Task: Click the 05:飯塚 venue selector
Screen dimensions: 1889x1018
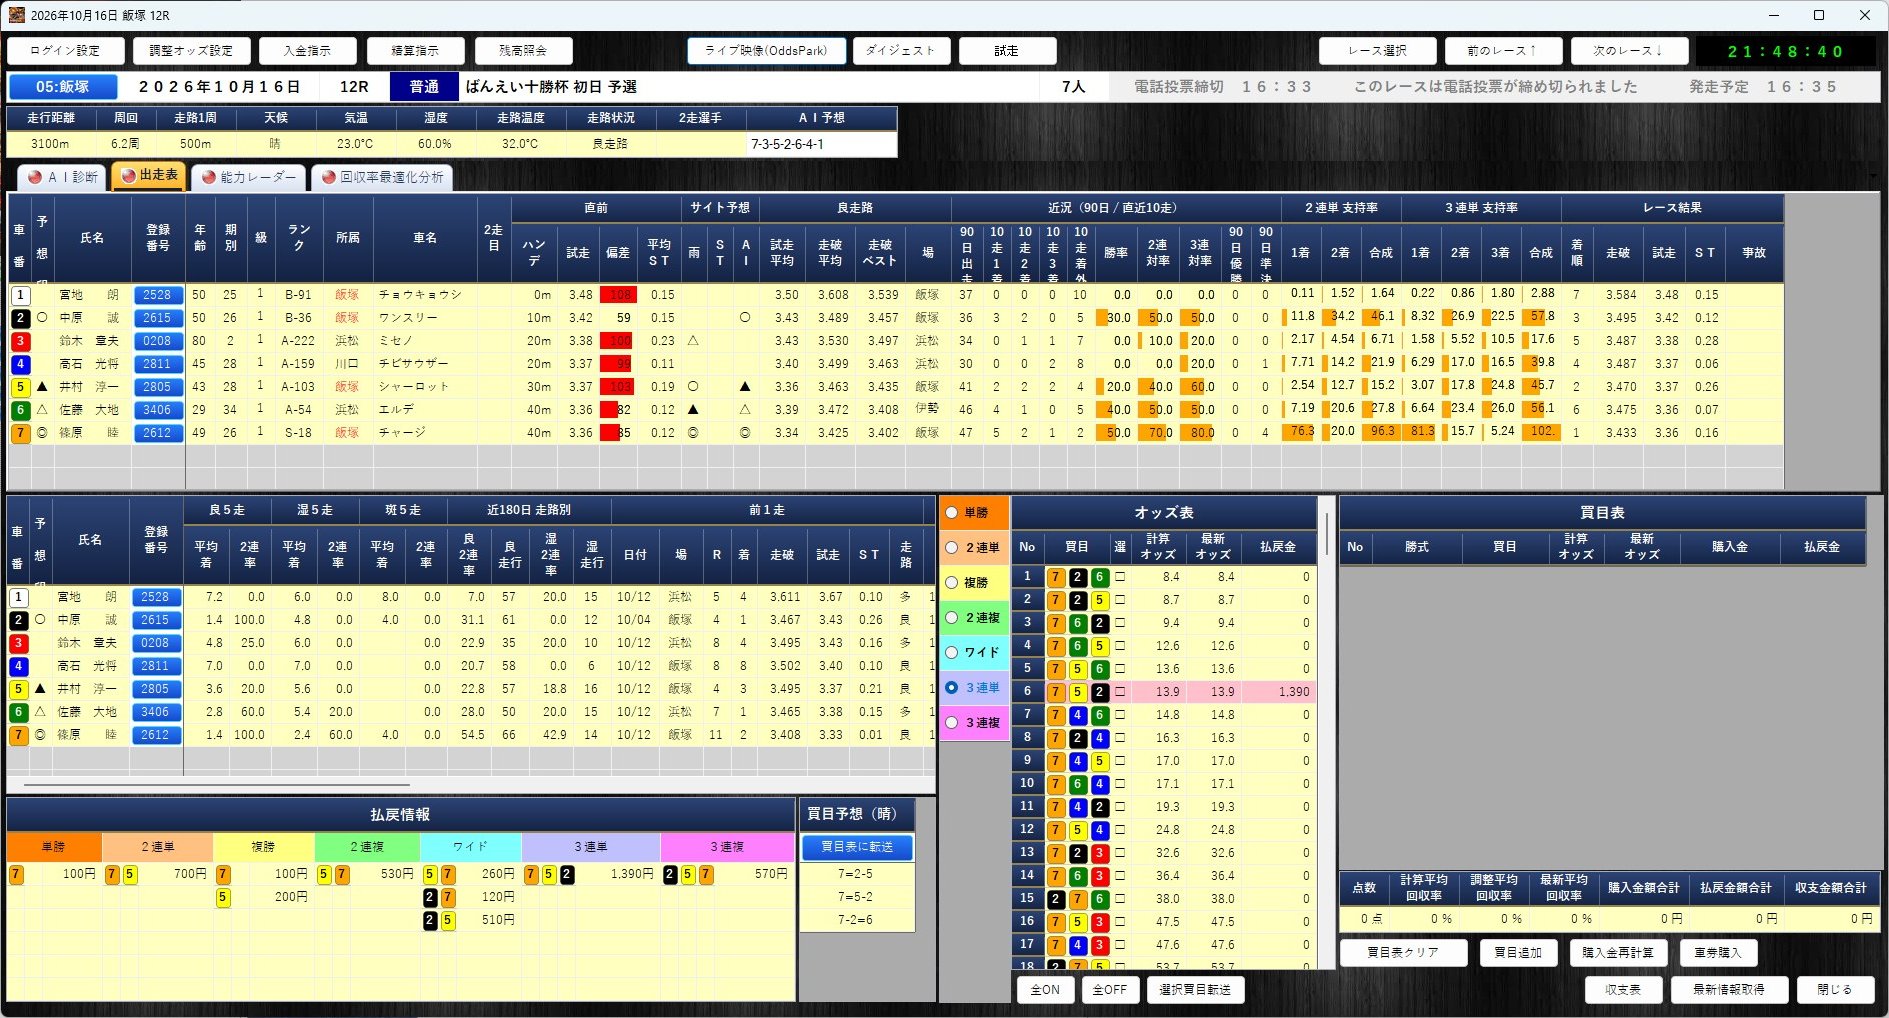Action: click(x=63, y=87)
